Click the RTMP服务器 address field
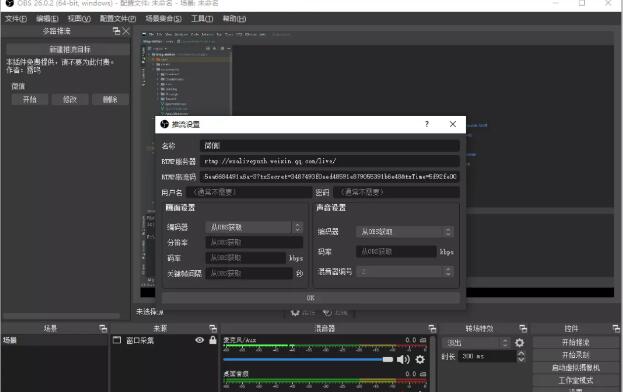Screen dimensions: 623x392 coord(330,161)
